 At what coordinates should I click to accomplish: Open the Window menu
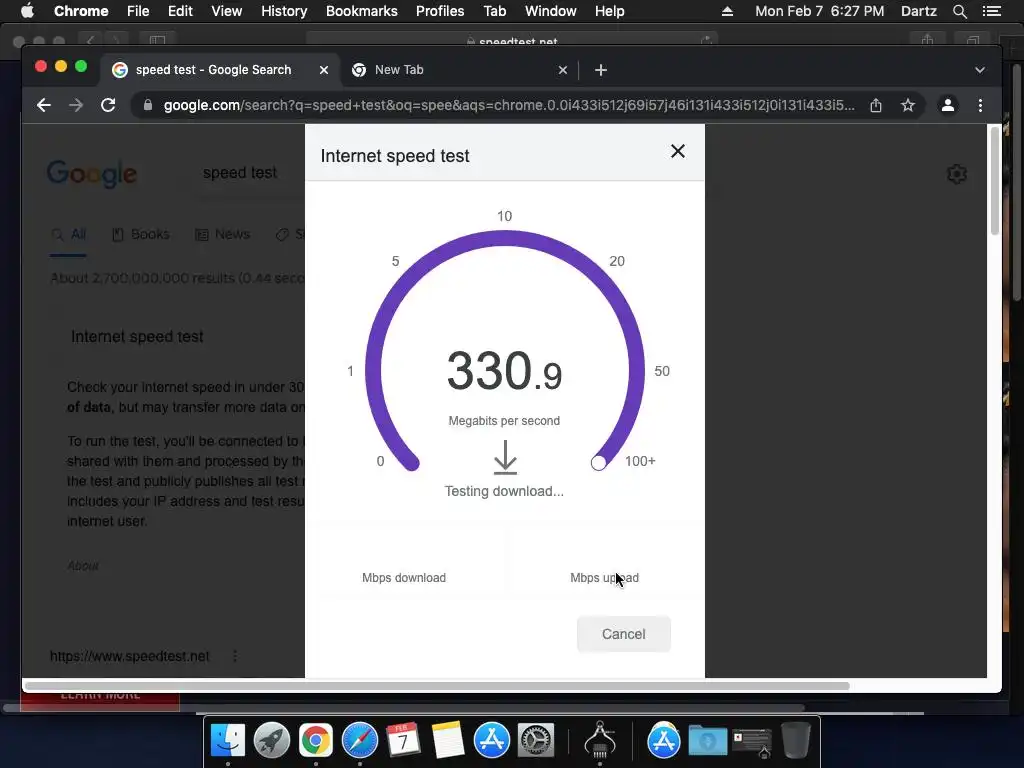pos(551,11)
